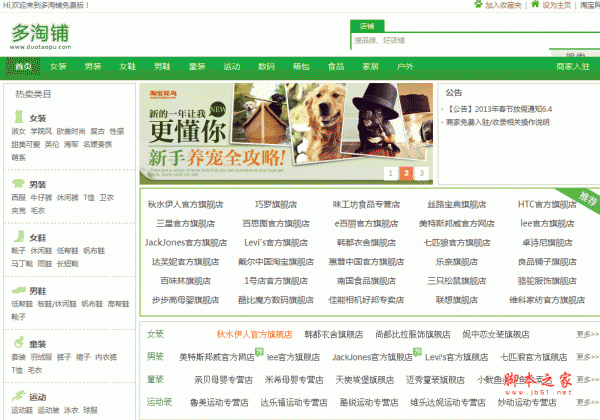Go to 户外 in the navigation bar
Image resolution: width=600 pixels, height=420 pixels.
click(x=405, y=66)
